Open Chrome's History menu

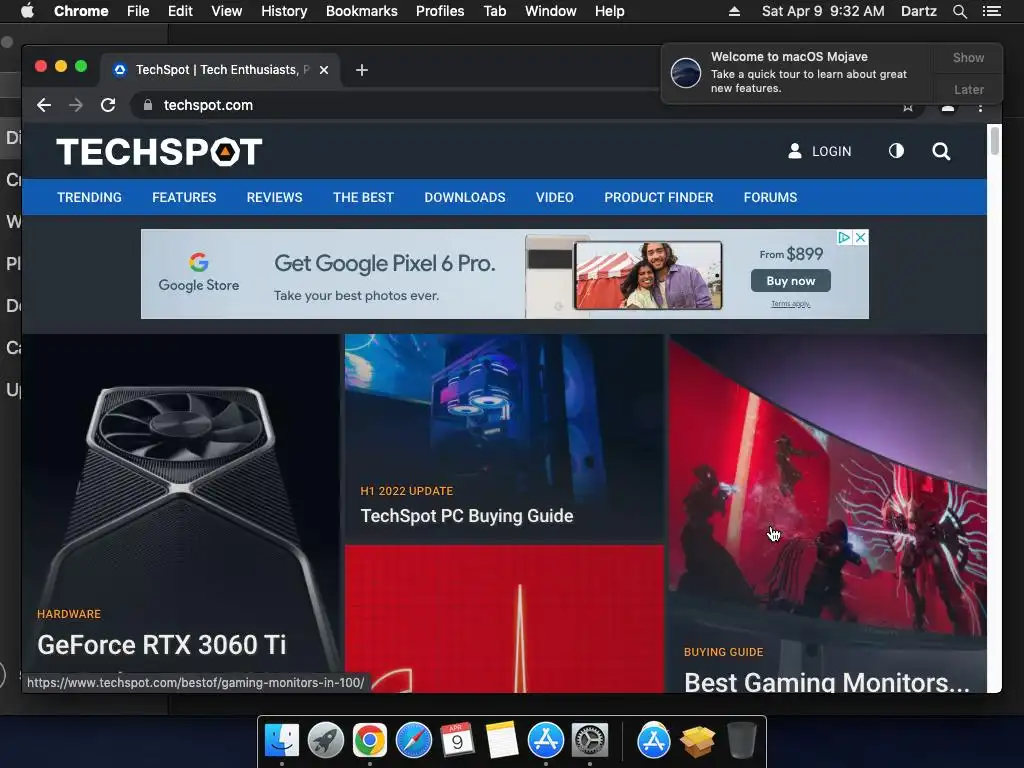tap(284, 11)
